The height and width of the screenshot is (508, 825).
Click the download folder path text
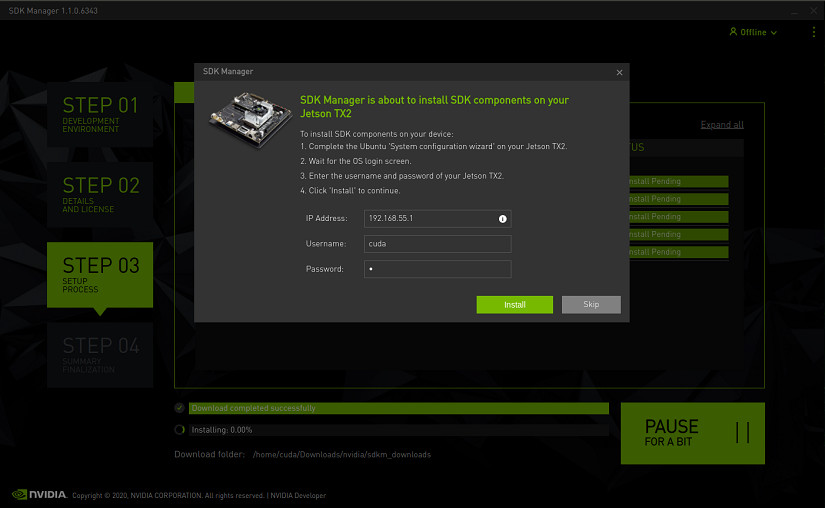pos(342,454)
